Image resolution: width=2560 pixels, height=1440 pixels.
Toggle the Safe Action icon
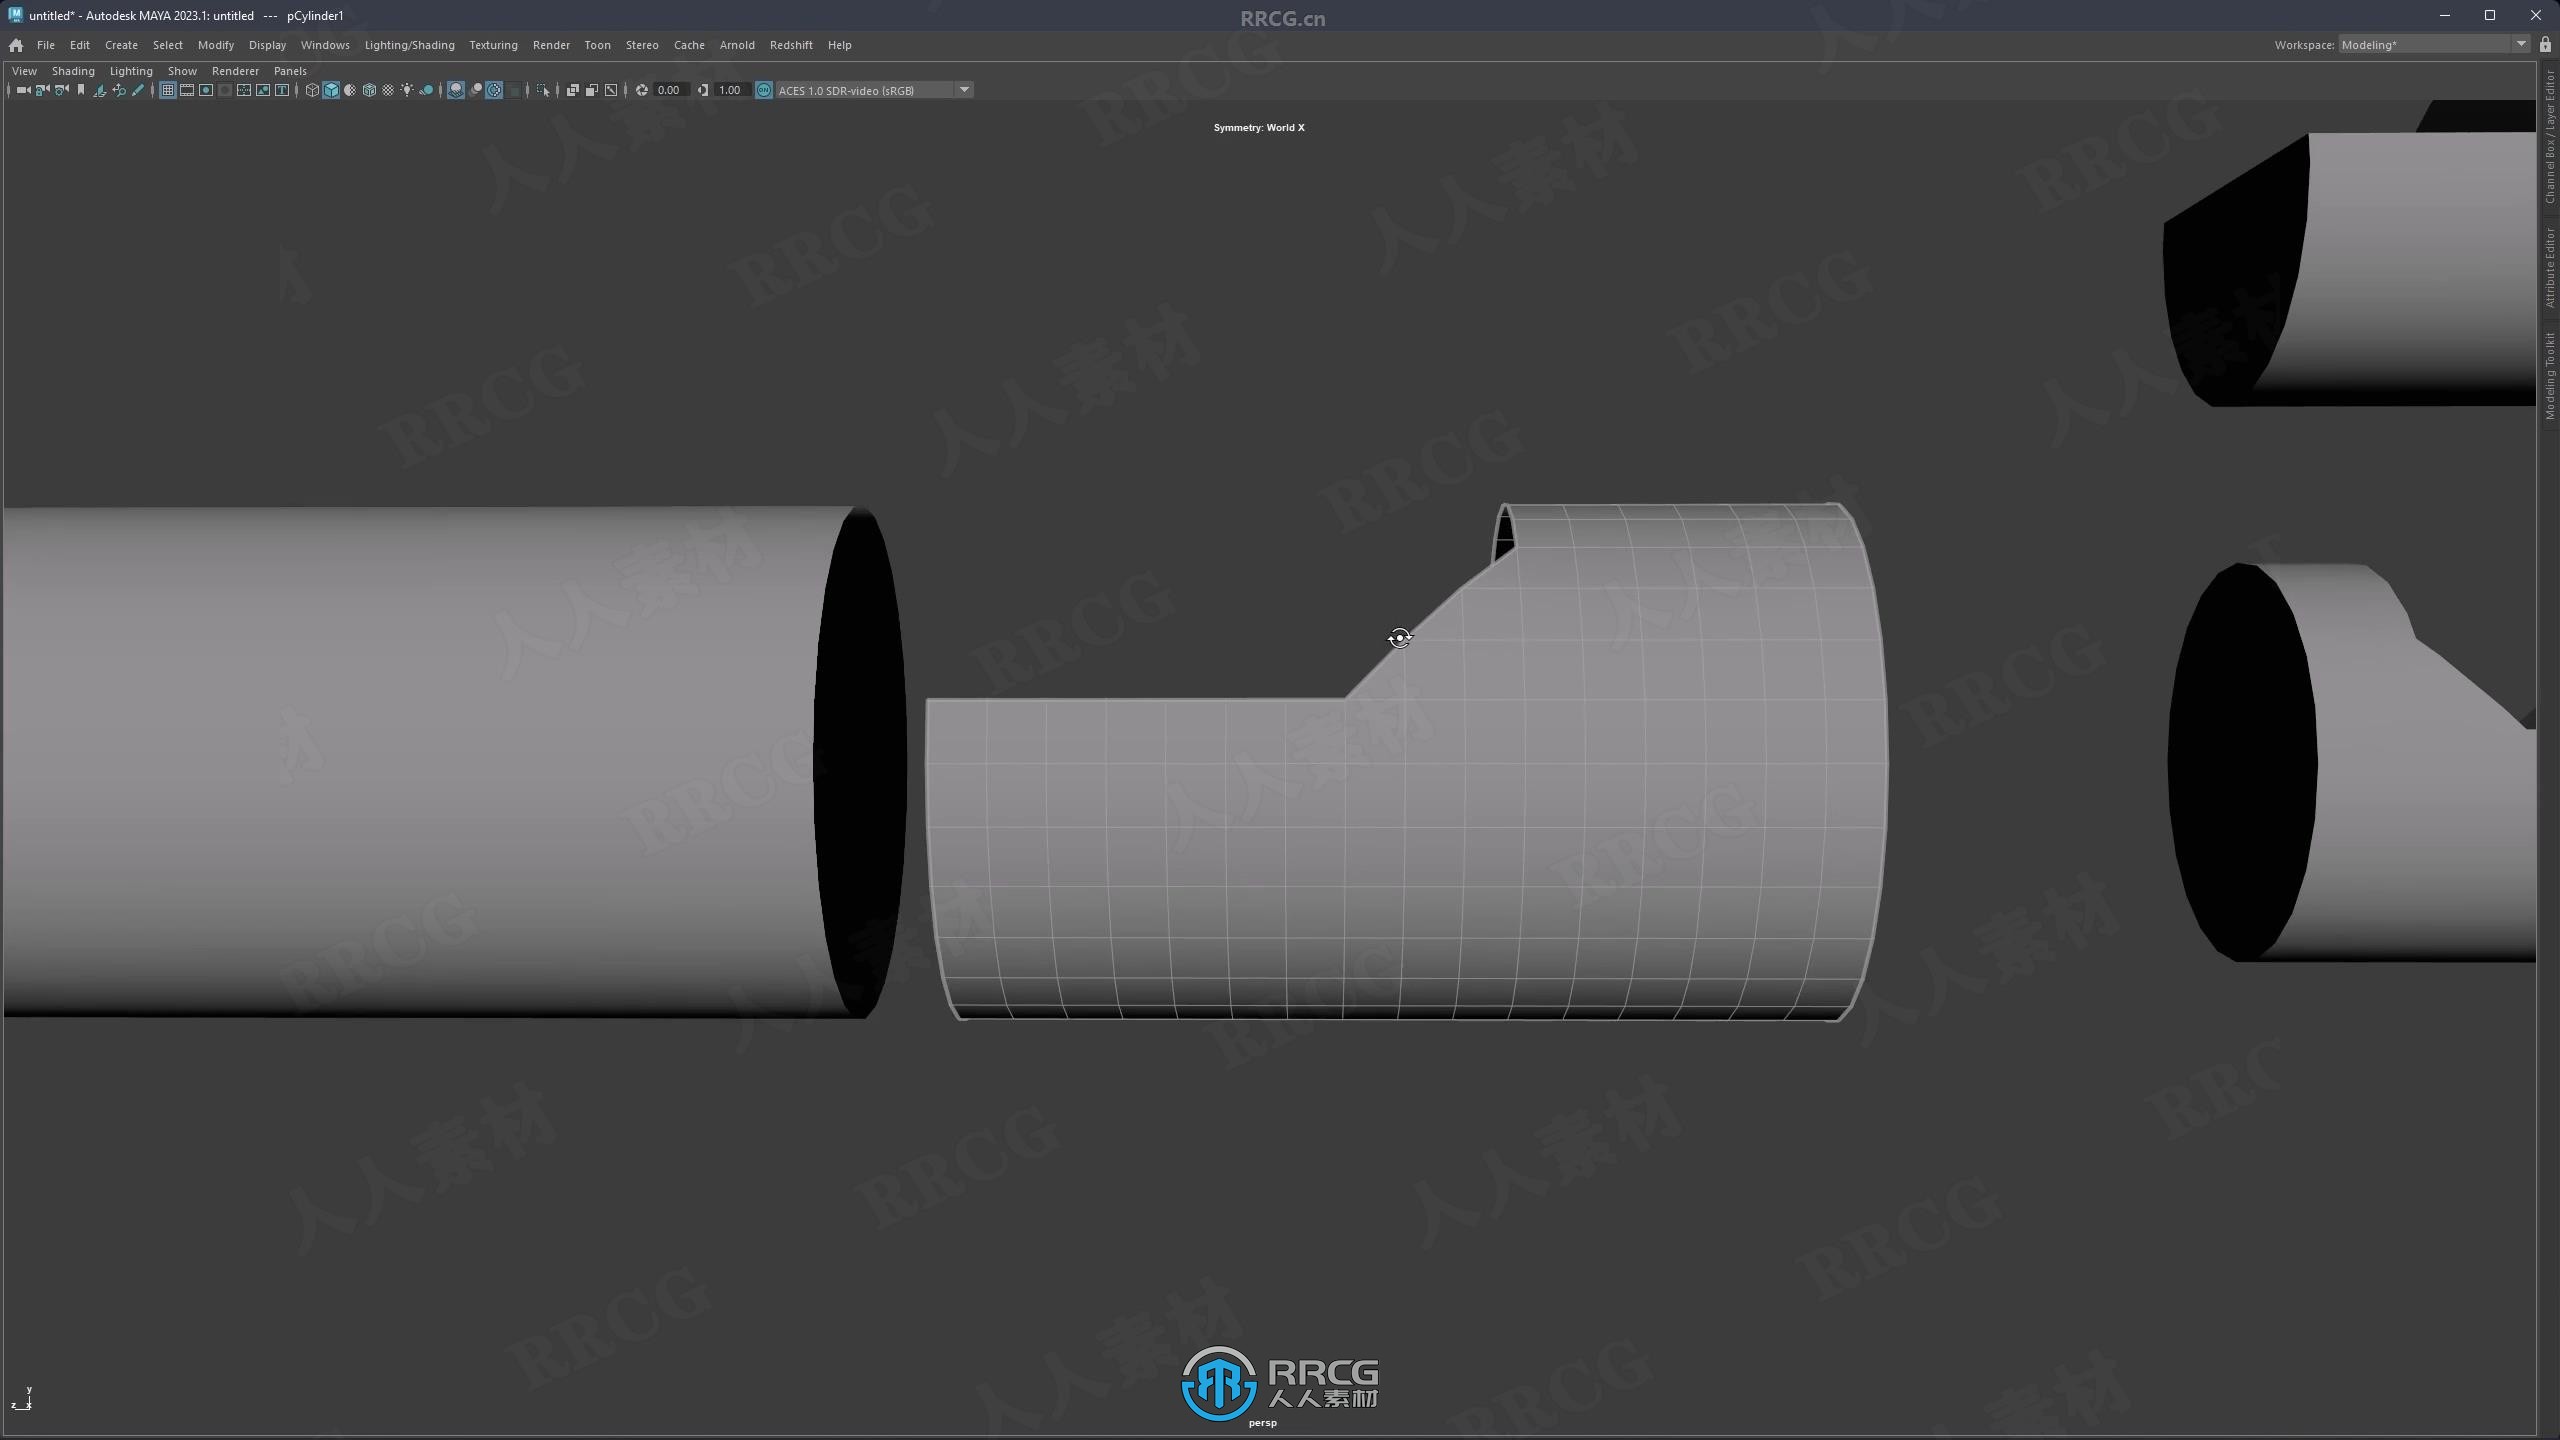[x=262, y=90]
